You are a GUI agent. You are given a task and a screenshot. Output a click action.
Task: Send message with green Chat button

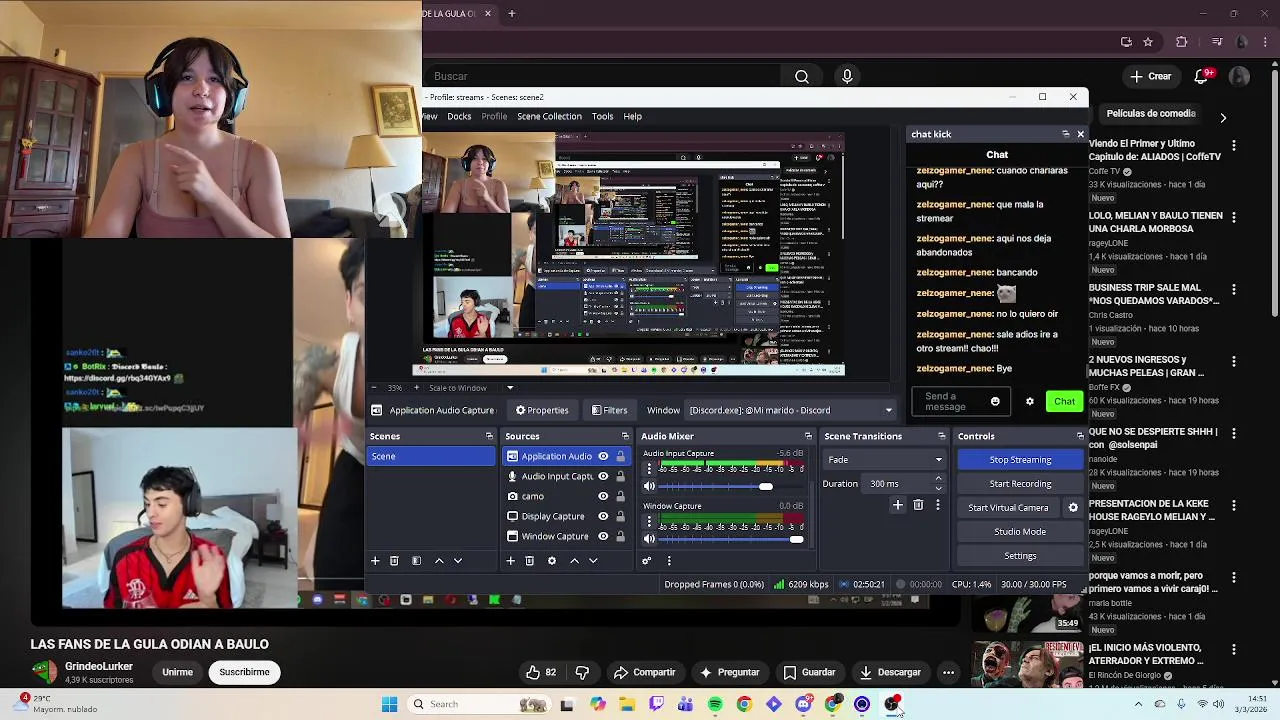click(x=1064, y=402)
